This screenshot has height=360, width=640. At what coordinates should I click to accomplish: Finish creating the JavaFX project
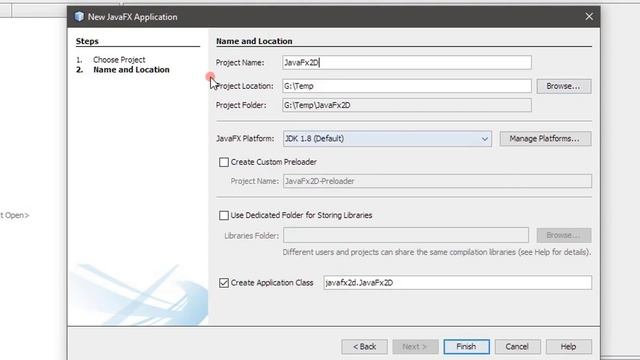467,347
